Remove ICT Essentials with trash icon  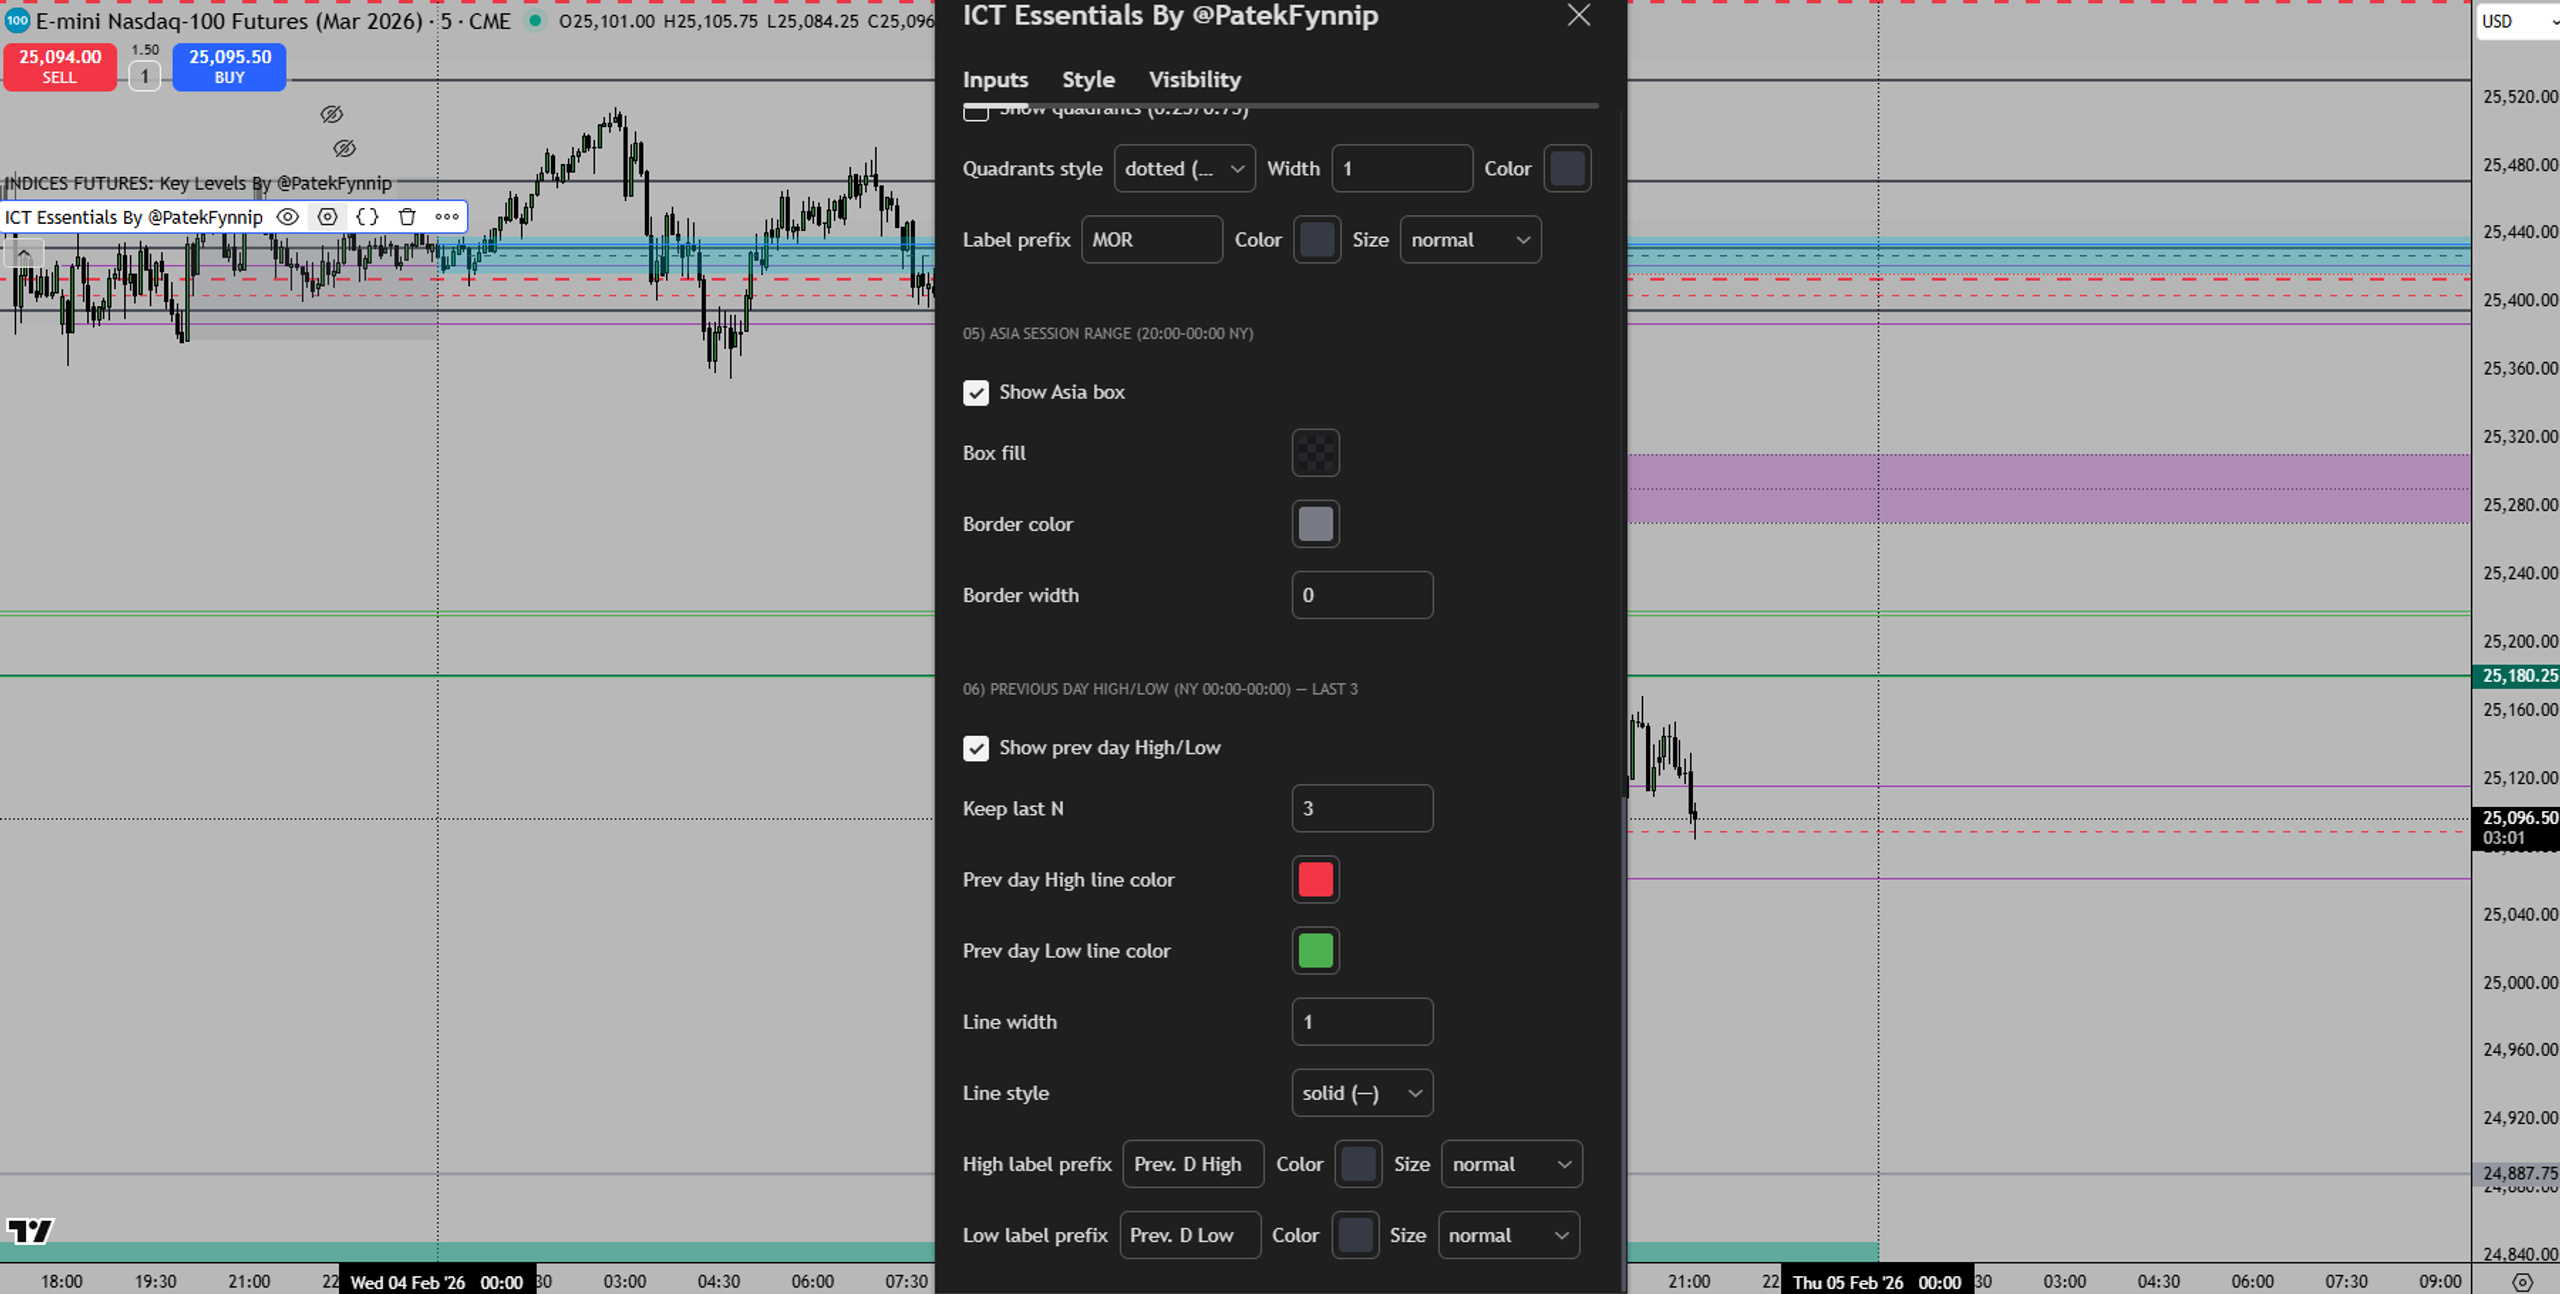coord(407,217)
